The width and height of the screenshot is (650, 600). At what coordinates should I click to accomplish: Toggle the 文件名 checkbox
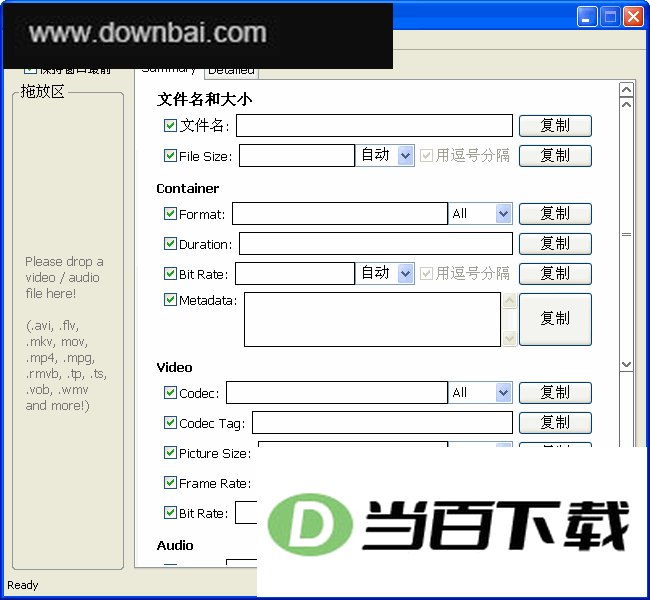tap(170, 125)
